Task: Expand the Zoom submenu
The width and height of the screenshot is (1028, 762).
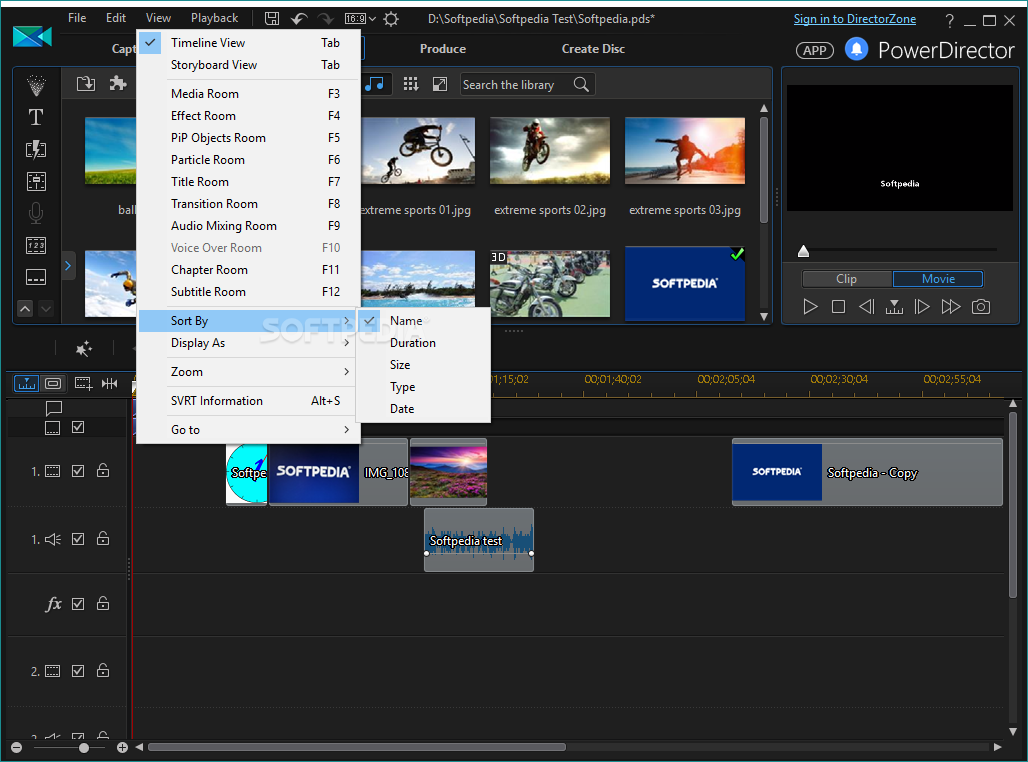Action: tap(248, 372)
